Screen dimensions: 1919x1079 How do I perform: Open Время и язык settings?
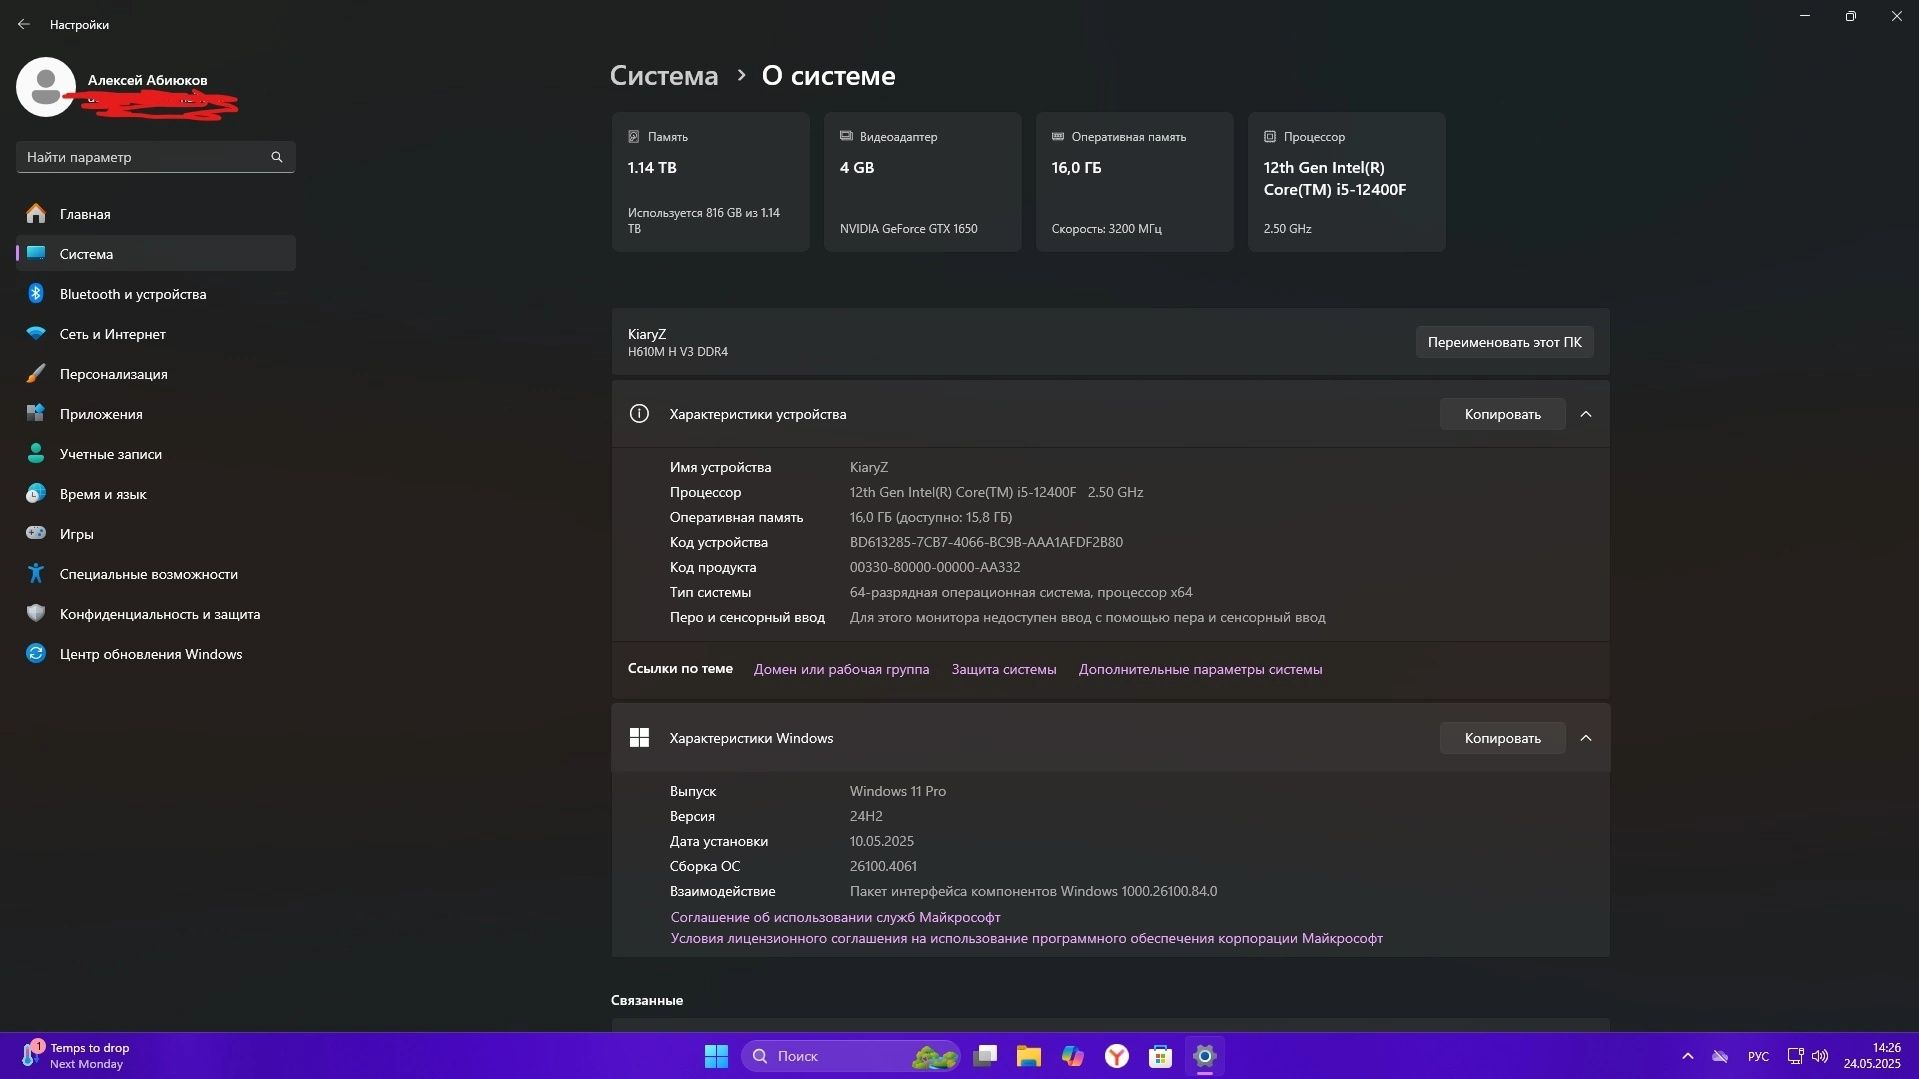point(155,494)
